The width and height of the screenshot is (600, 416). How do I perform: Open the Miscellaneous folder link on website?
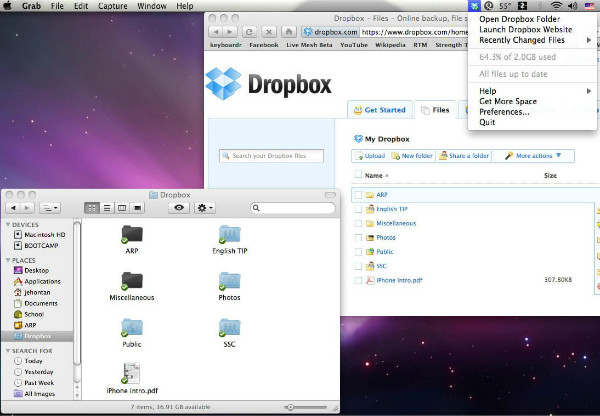point(396,223)
